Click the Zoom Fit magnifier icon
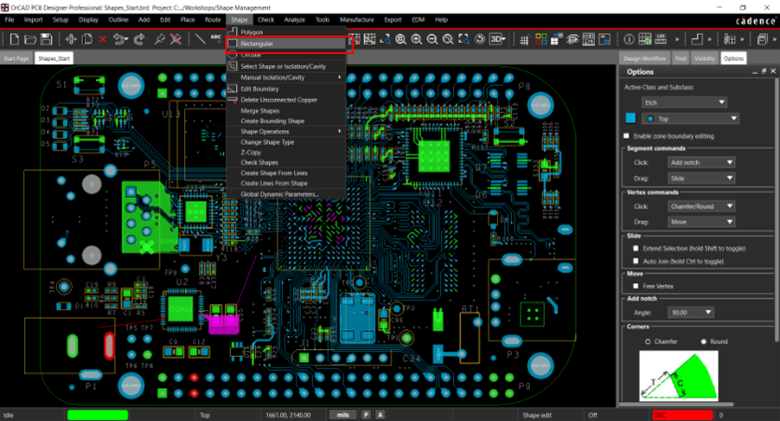 [401, 39]
